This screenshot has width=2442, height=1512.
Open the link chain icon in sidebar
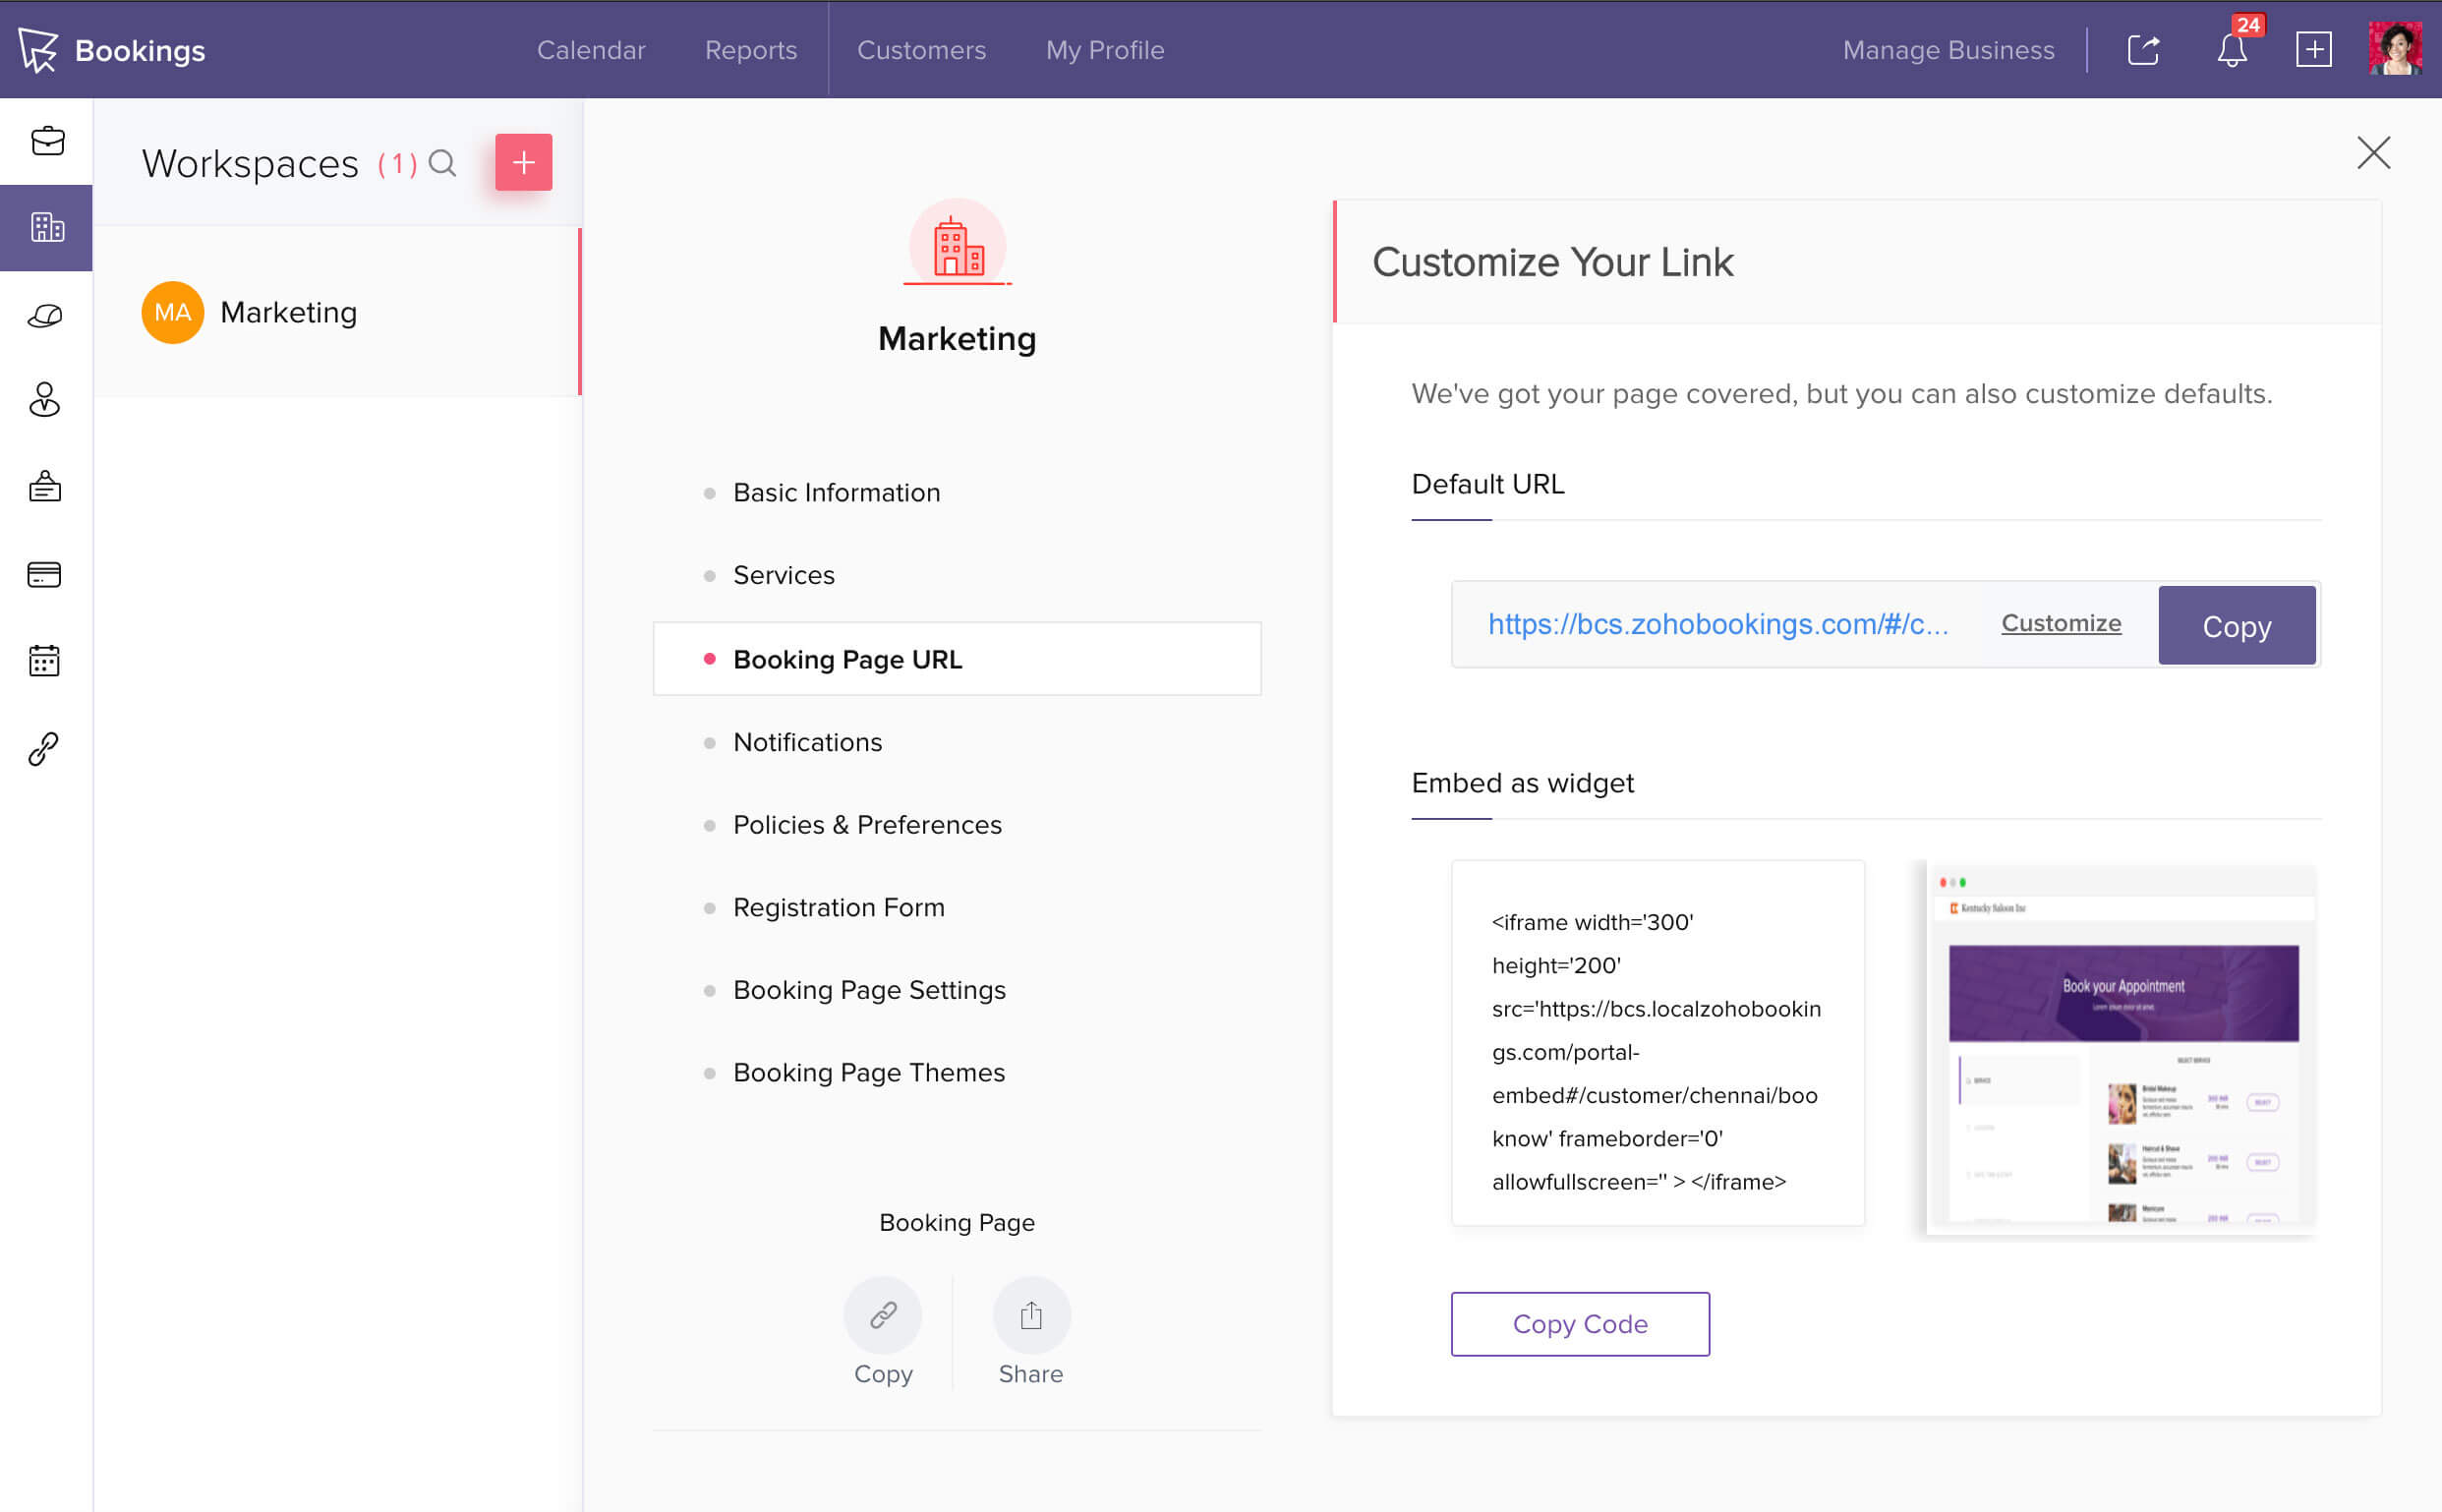pos(44,748)
